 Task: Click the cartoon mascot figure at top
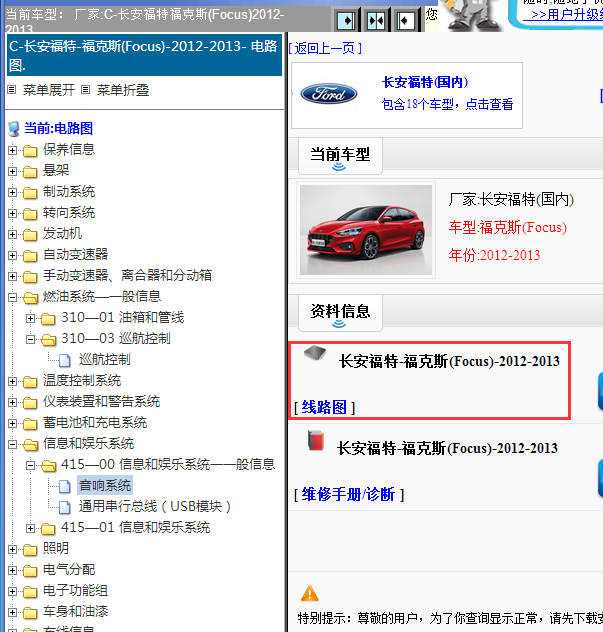[472, 15]
